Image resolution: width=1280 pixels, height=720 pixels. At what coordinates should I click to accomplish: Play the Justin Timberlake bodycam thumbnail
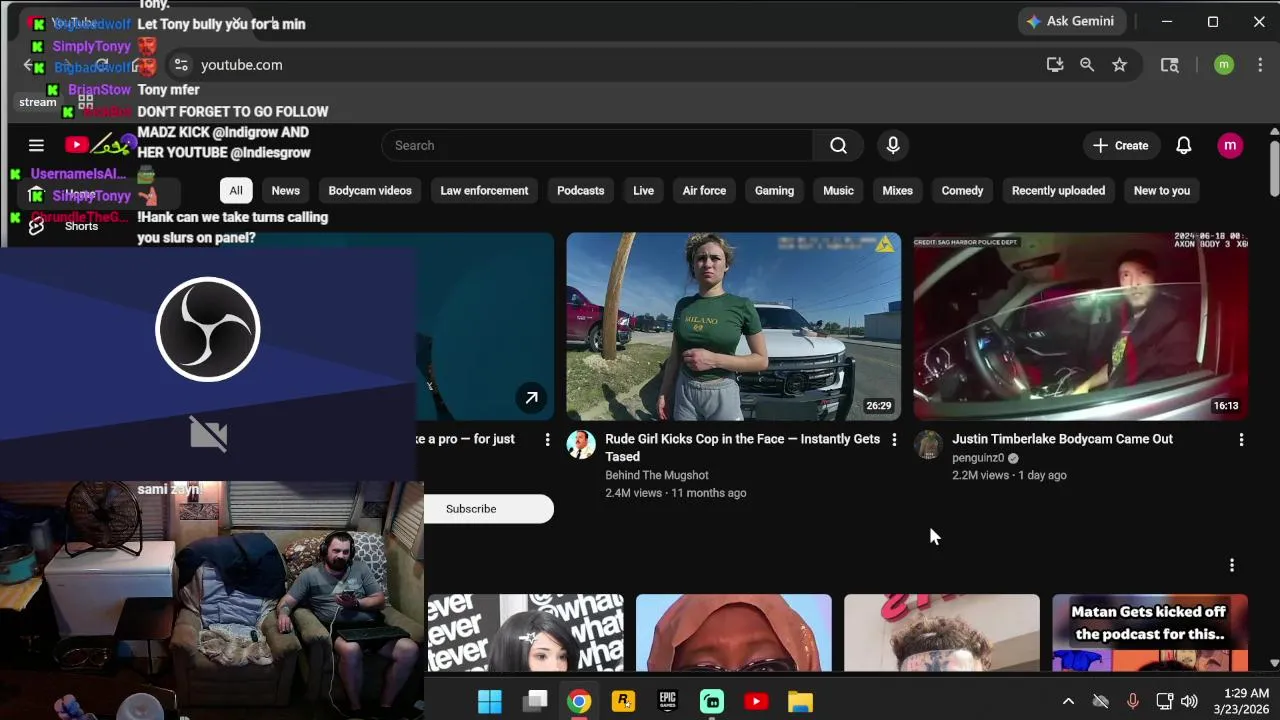(x=1081, y=326)
